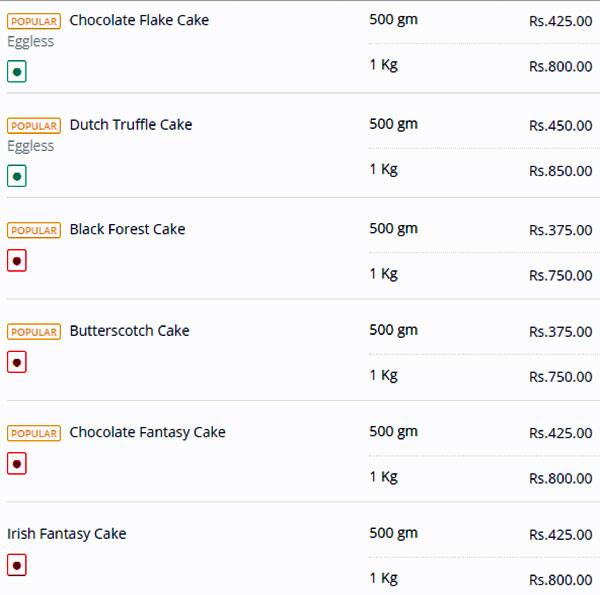Click the Popular badge beside Chocolate Flake Cake

[x=34, y=21]
